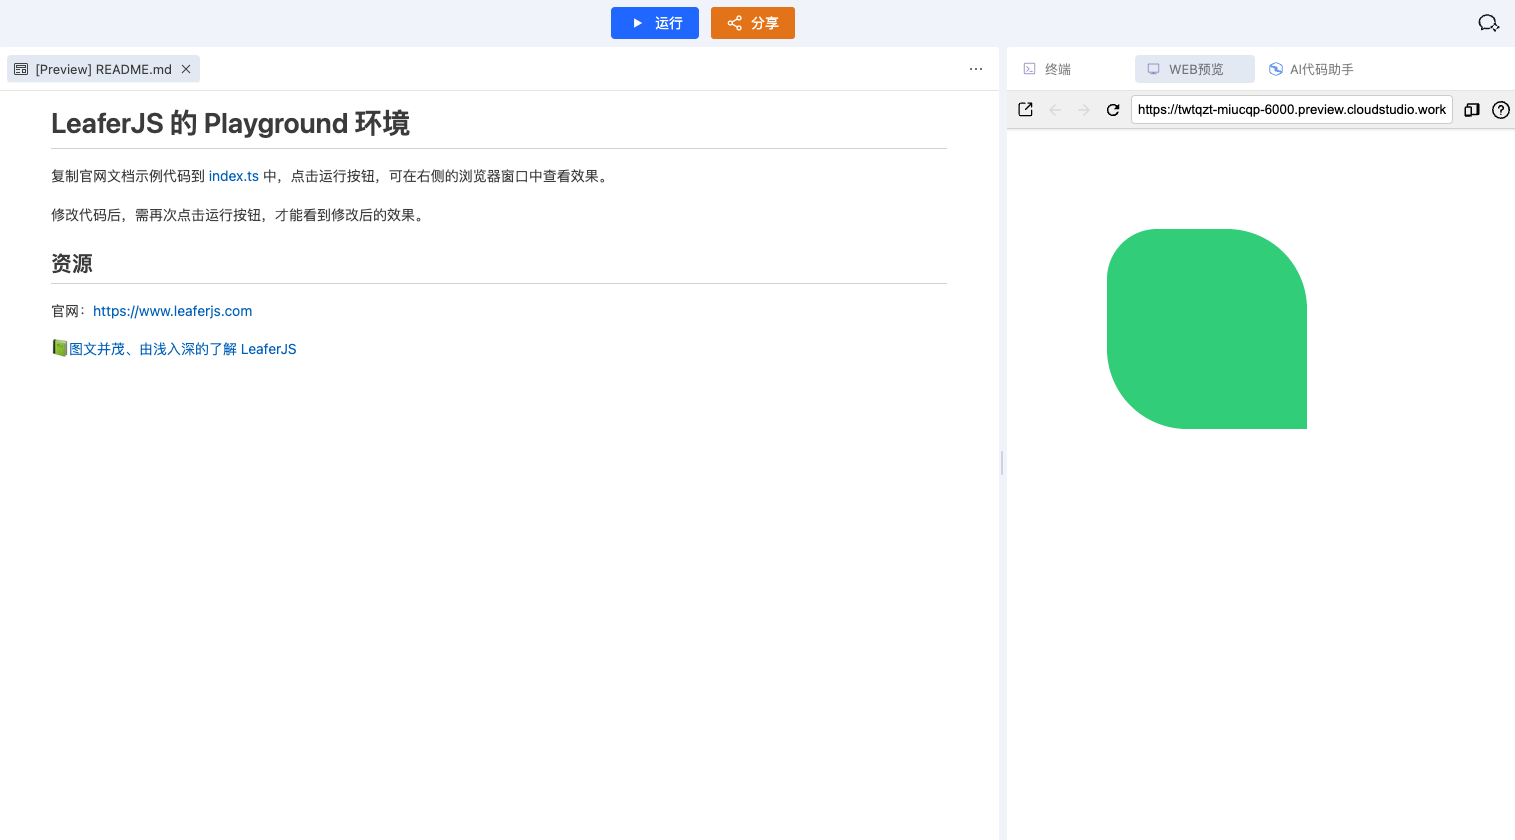Click the LeaferJS 的 Playground 环境 heading
This screenshot has height=840, width=1515.
click(x=230, y=124)
